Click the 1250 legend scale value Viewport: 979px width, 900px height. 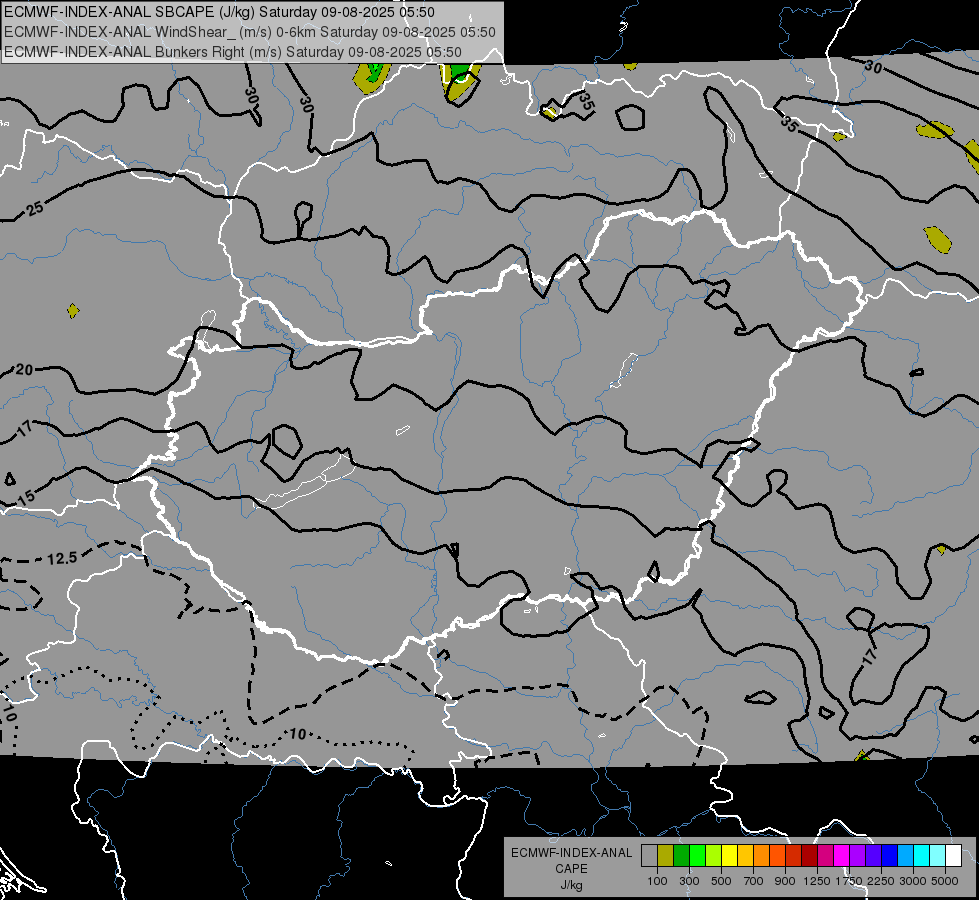pyautogui.click(x=817, y=881)
